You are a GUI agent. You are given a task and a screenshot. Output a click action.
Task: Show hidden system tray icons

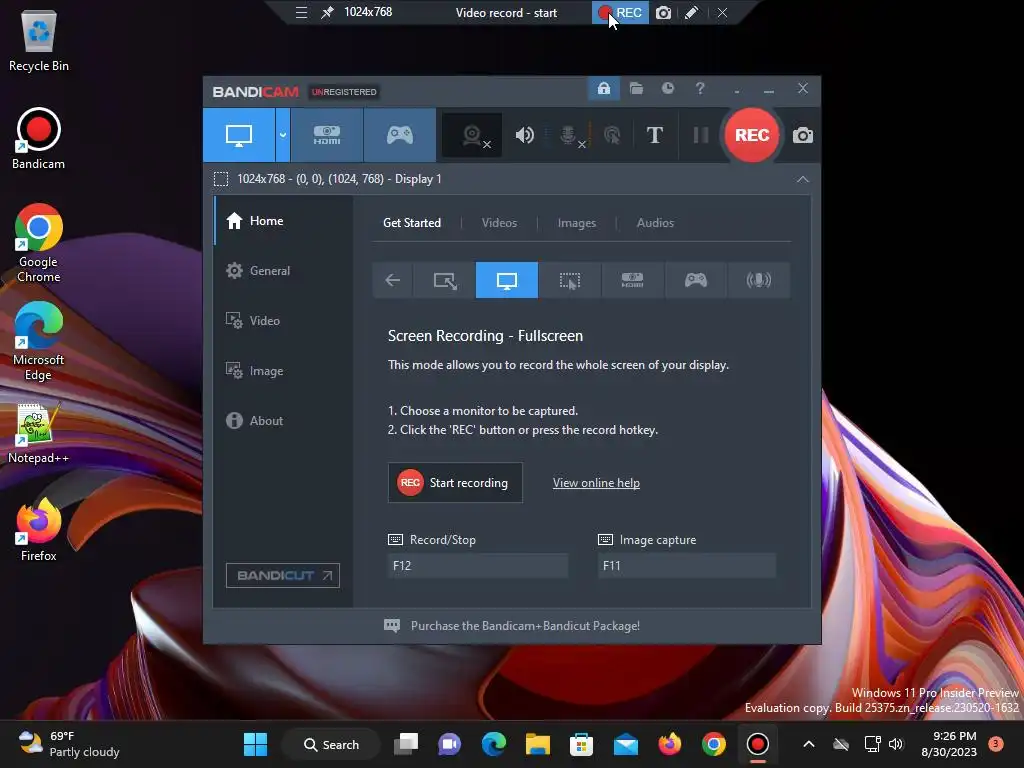pos(808,744)
